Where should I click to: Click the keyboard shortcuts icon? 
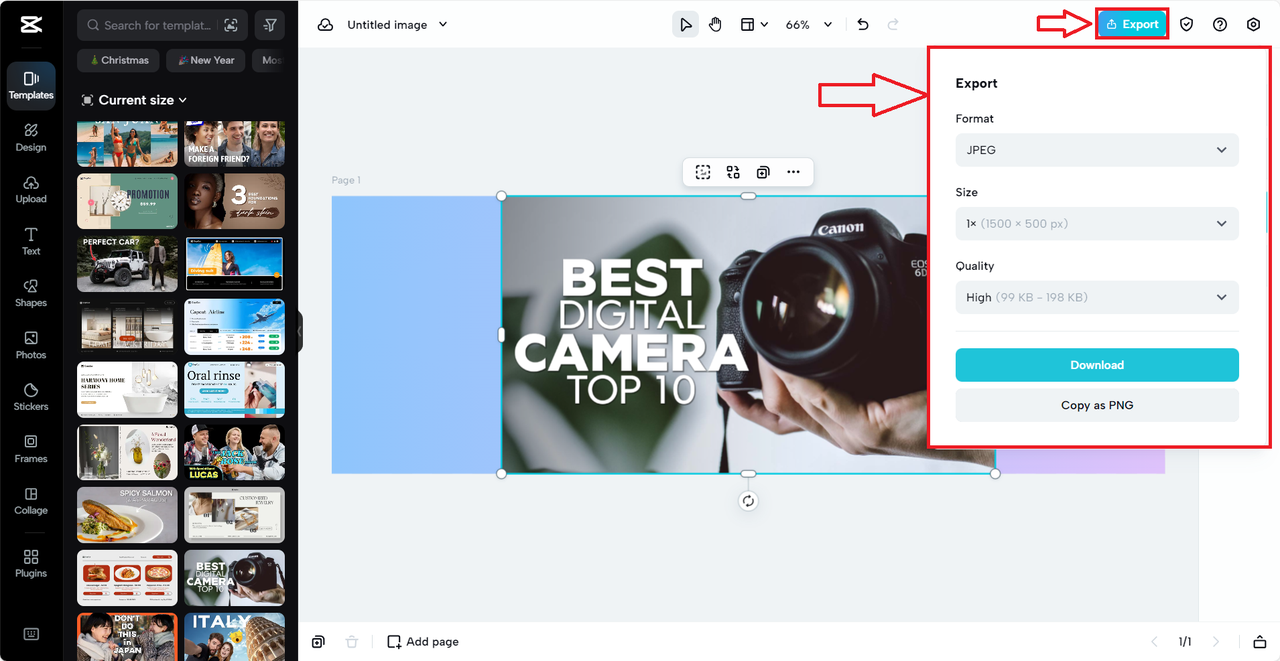pyautogui.click(x=31, y=634)
